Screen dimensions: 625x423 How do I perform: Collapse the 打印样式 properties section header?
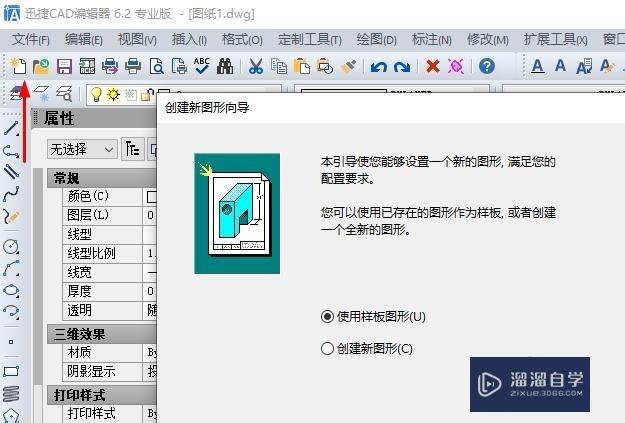102,395
